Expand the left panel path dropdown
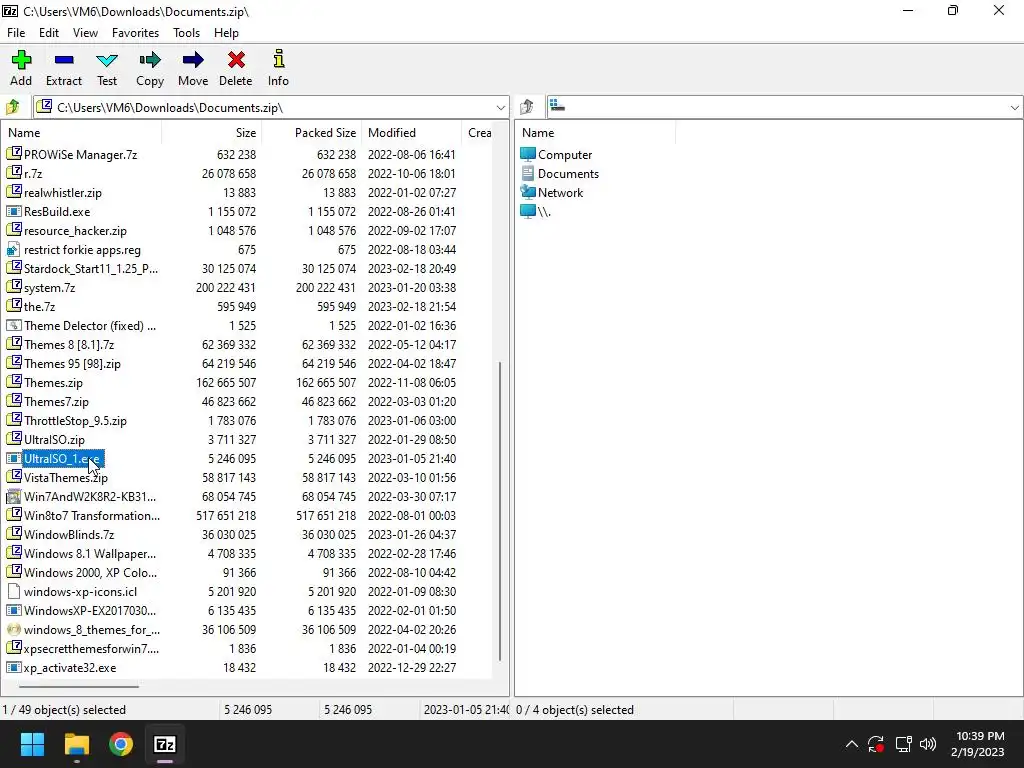The height and width of the screenshot is (768, 1024). [500, 108]
